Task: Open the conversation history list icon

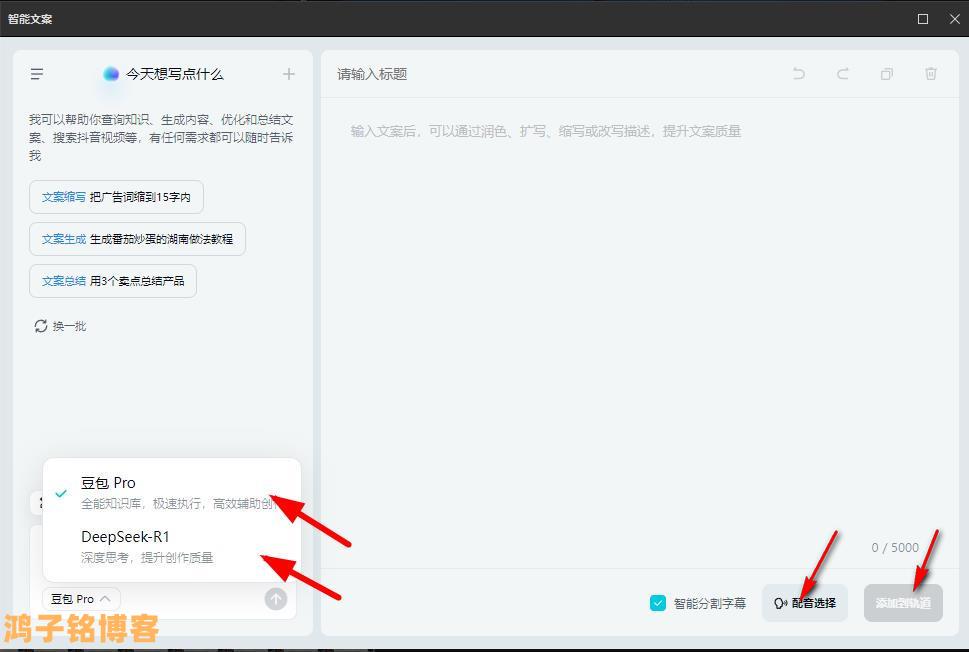Action: pyautogui.click(x=37, y=74)
